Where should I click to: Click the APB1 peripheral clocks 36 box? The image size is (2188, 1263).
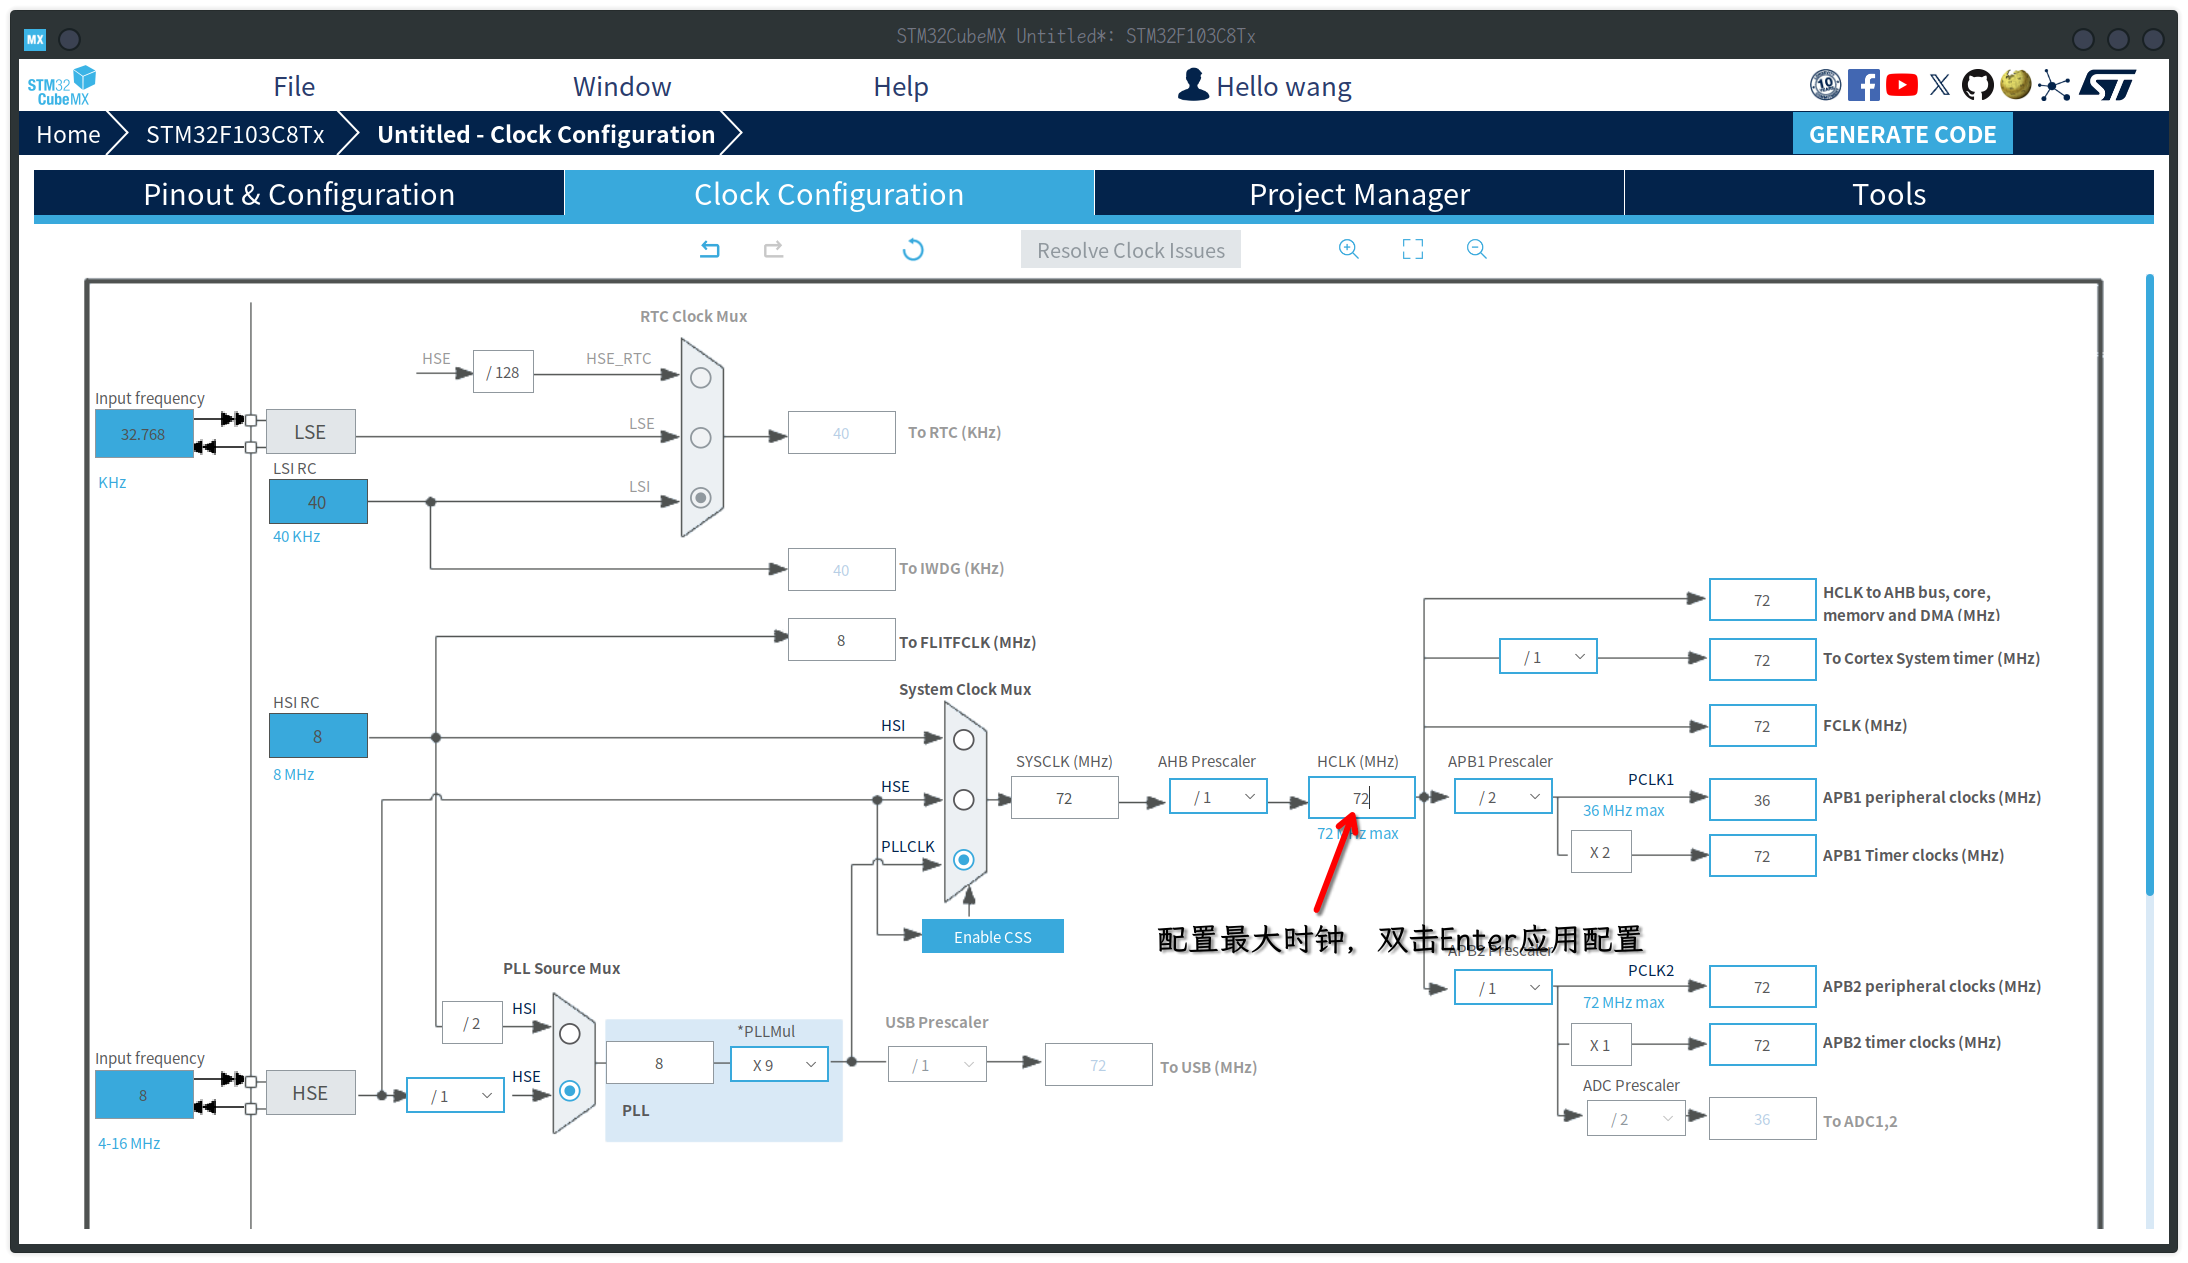click(x=1762, y=800)
